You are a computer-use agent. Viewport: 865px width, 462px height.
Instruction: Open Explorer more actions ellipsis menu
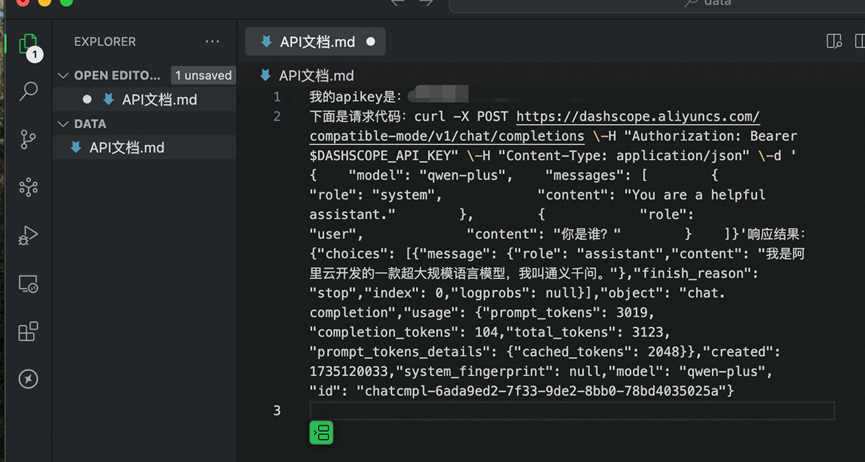tap(212, 42)
